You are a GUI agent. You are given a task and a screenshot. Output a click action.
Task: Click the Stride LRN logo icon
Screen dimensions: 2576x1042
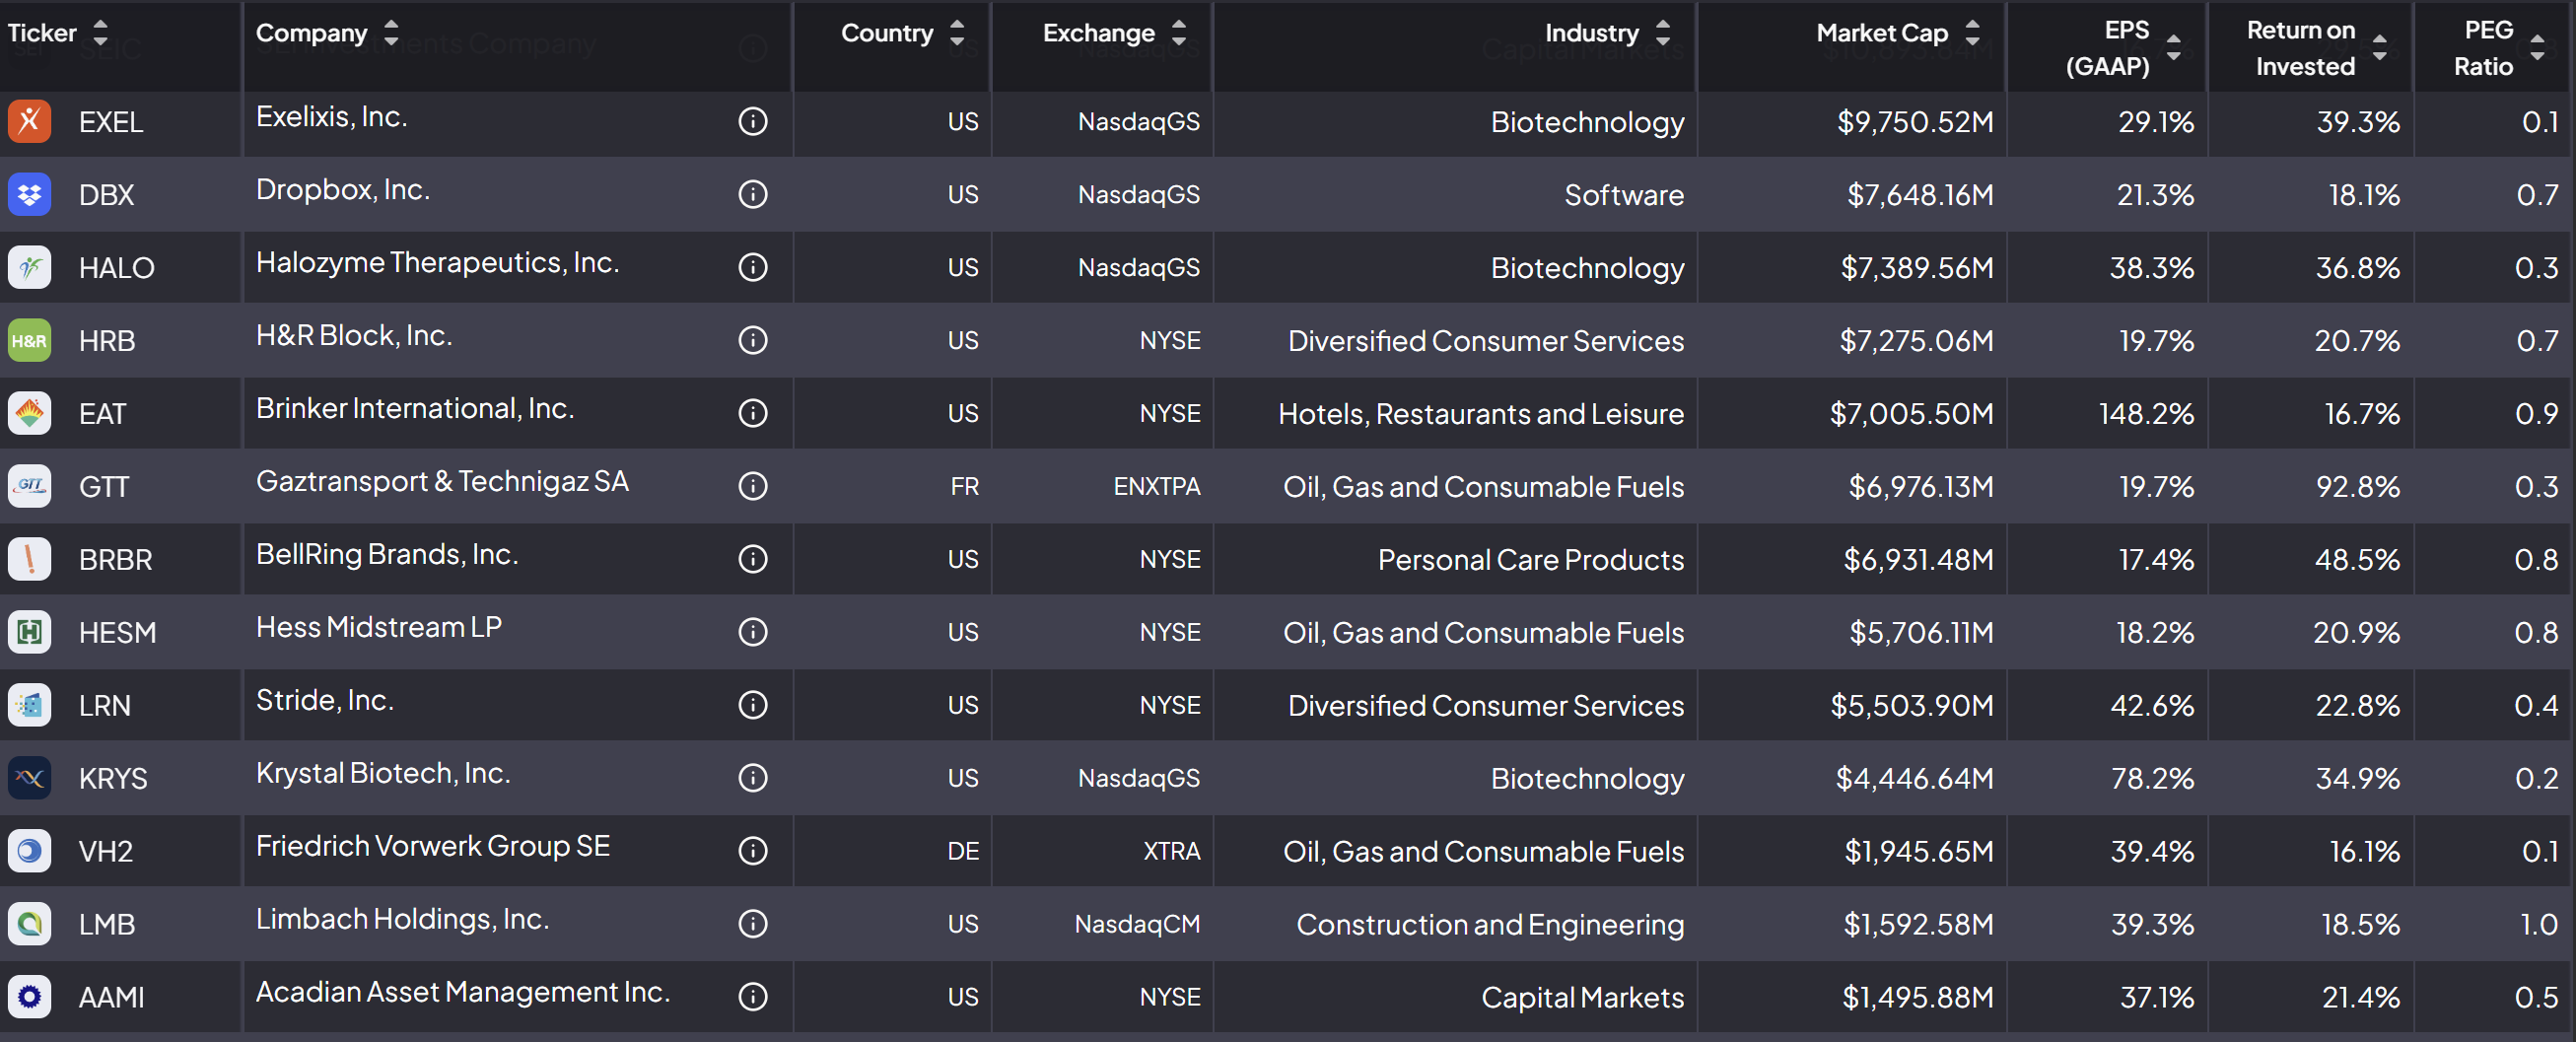(x=30, y=705)
